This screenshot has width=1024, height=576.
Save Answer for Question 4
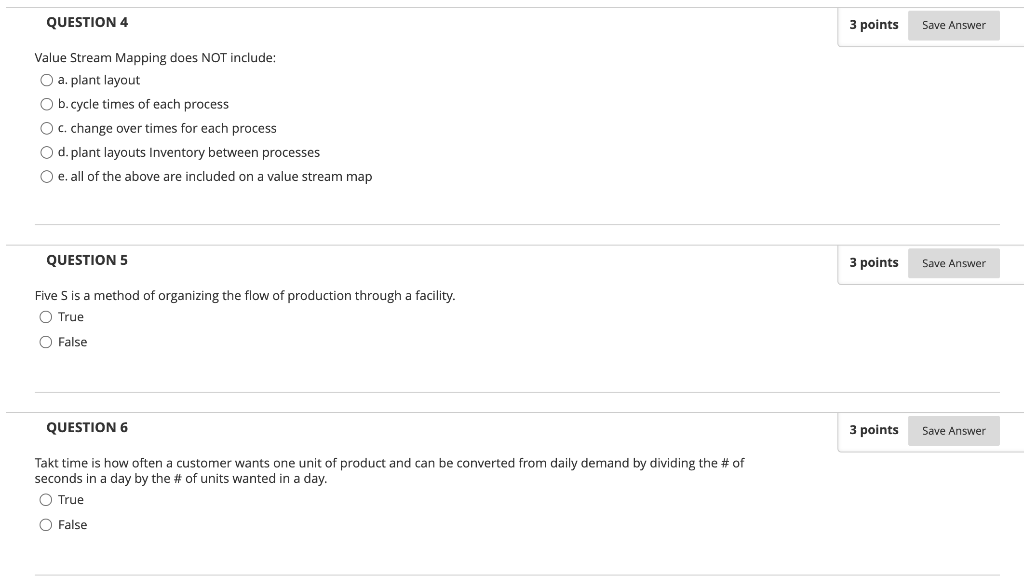(x=953, y=25)
